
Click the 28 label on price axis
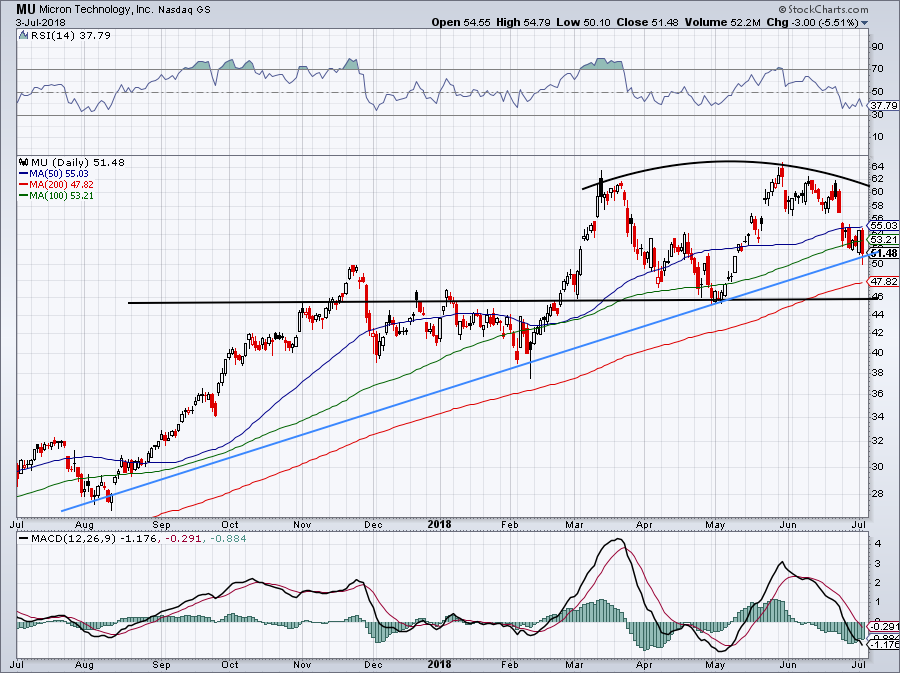pos(877,494)
